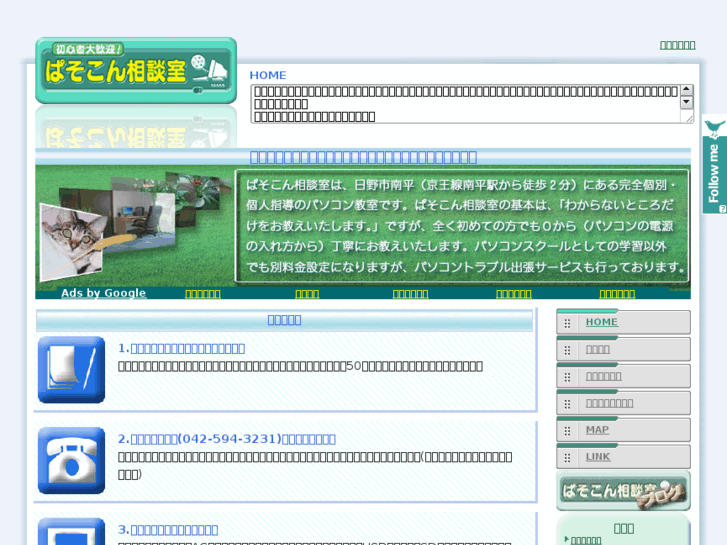The width and height of the screenshot is (727, 545).
Task: Click the ぱそこん相談室 logo banner
Action: (x=136, y=71)
